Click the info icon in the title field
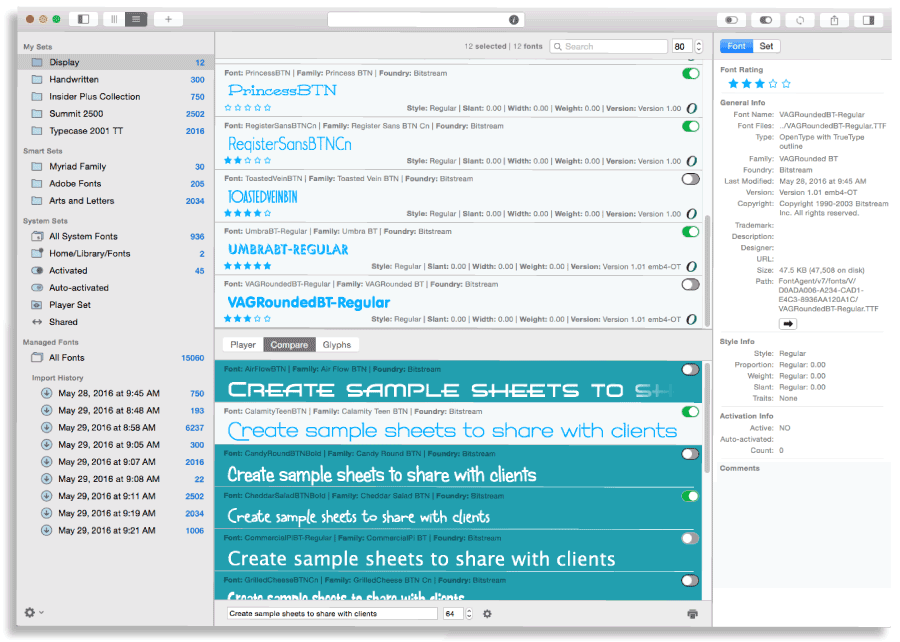900x642 pixels. (x=513, y=19)
